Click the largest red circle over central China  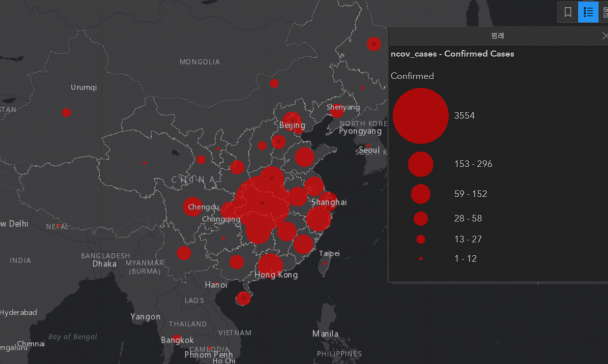click(x=262, y=203)
